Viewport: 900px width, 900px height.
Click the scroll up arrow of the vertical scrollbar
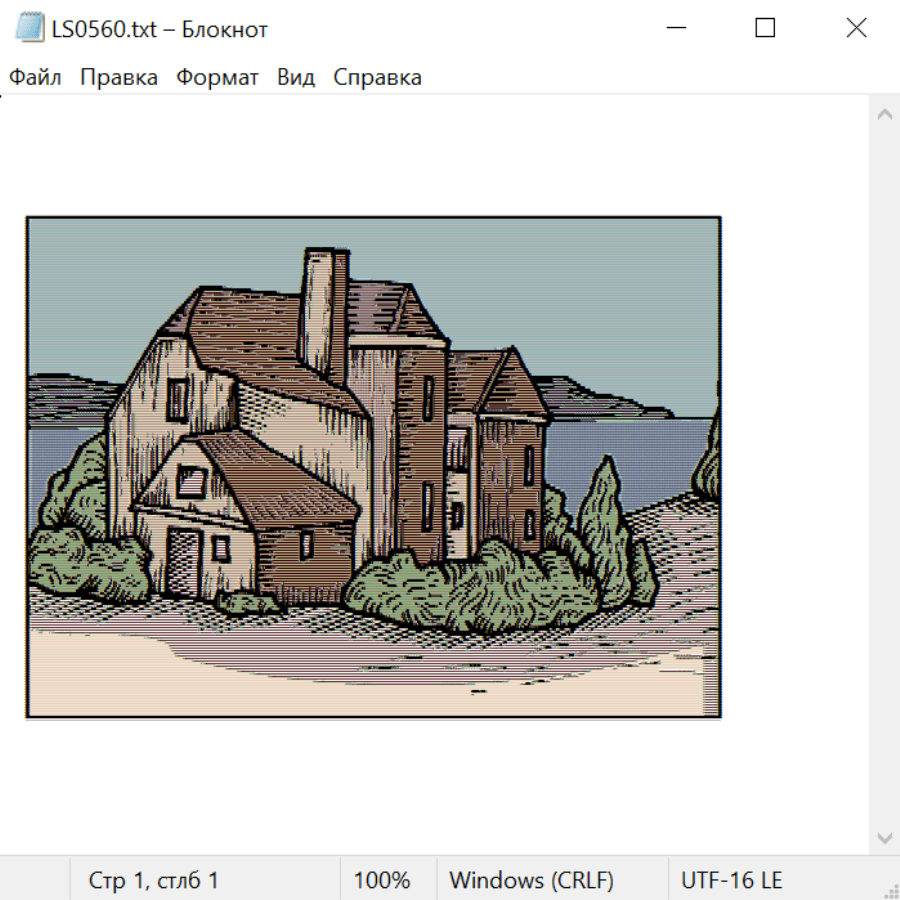884,115
